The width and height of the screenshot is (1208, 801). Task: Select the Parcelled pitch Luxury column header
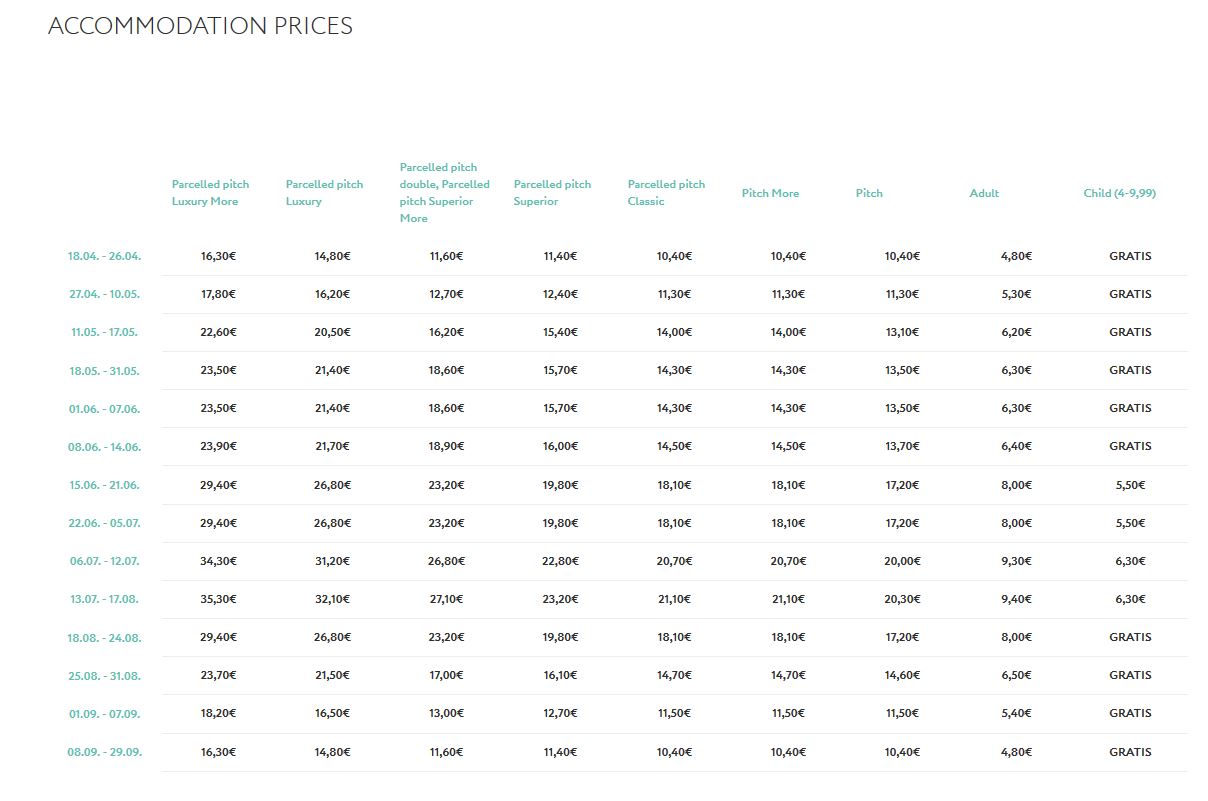pos(324,193)
